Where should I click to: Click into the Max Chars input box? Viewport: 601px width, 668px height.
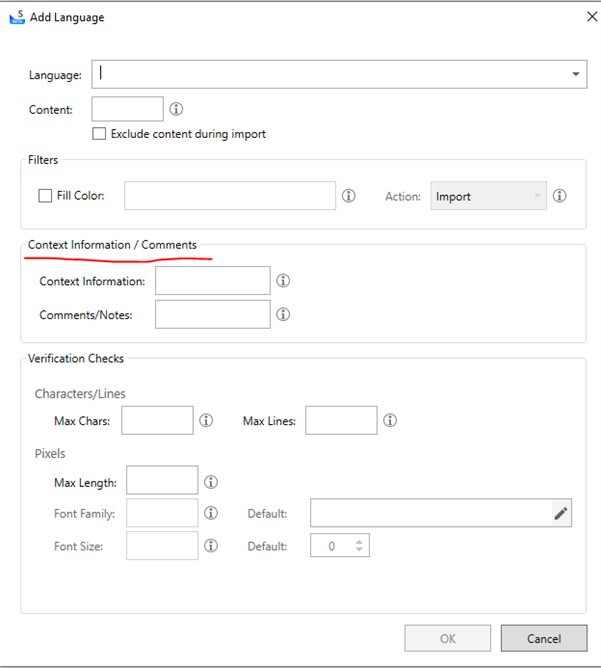pyautogui.click(x=157, y=420)
